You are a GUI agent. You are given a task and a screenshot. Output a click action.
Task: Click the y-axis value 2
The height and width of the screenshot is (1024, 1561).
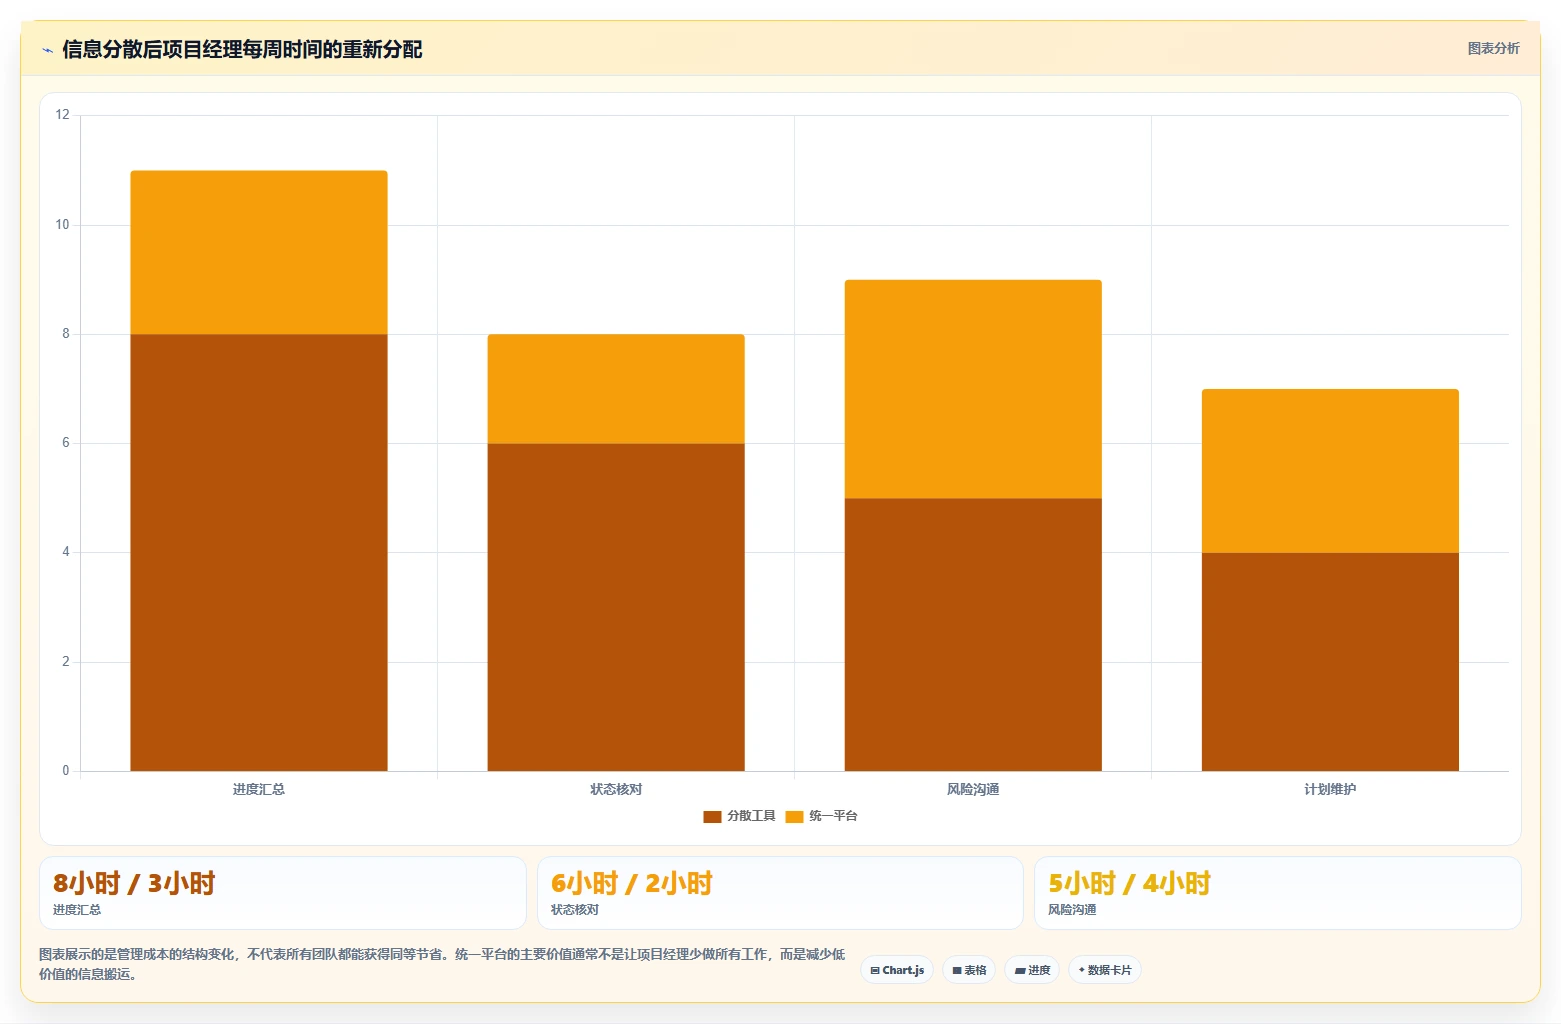point(66,662)
